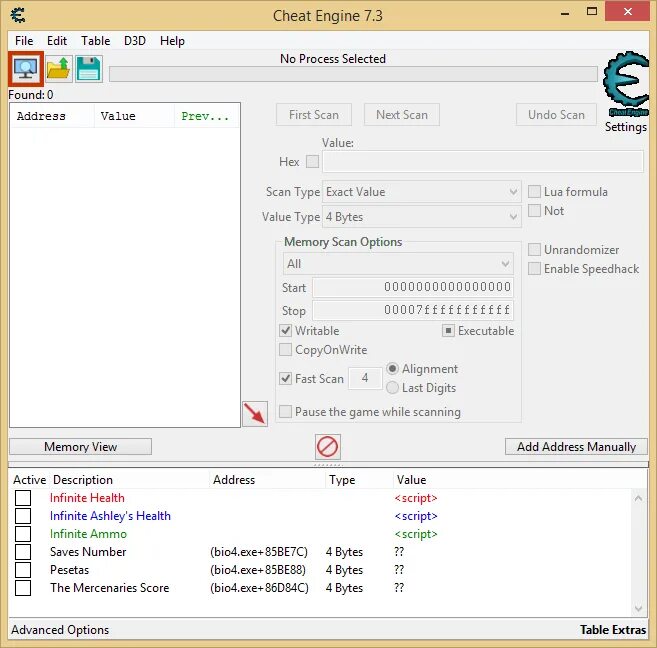Enable the Lua formula checkbox
The image size is (657, 648).
[x=534, y=191]
